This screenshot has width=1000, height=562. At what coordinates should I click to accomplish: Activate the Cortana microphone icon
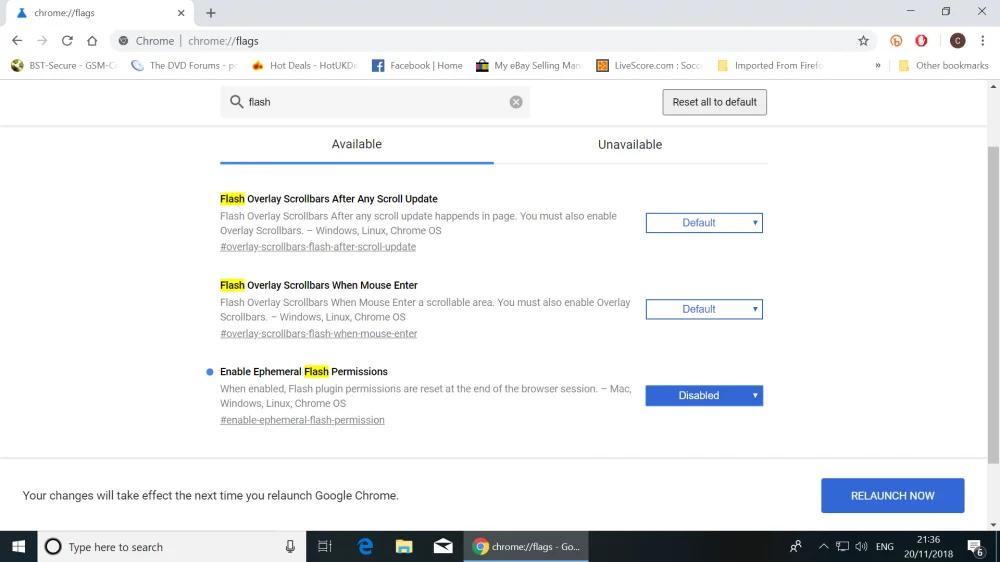[x=290, y=547]
